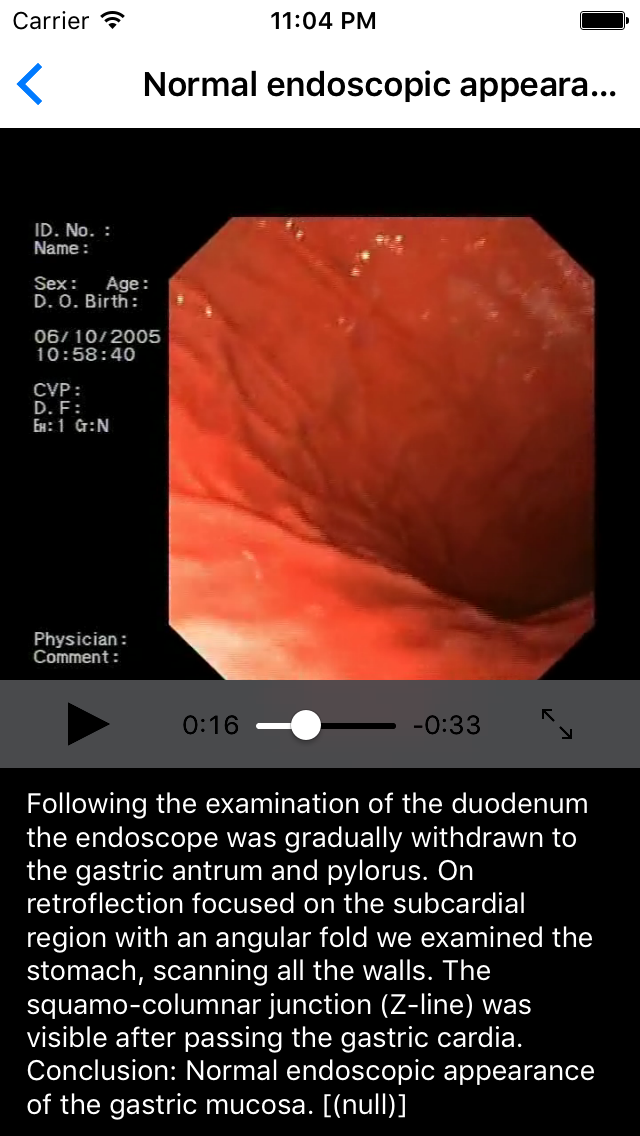Click the ID. No. overlay text
Viewport: 640px width, 1136px height.
[72, 230]
